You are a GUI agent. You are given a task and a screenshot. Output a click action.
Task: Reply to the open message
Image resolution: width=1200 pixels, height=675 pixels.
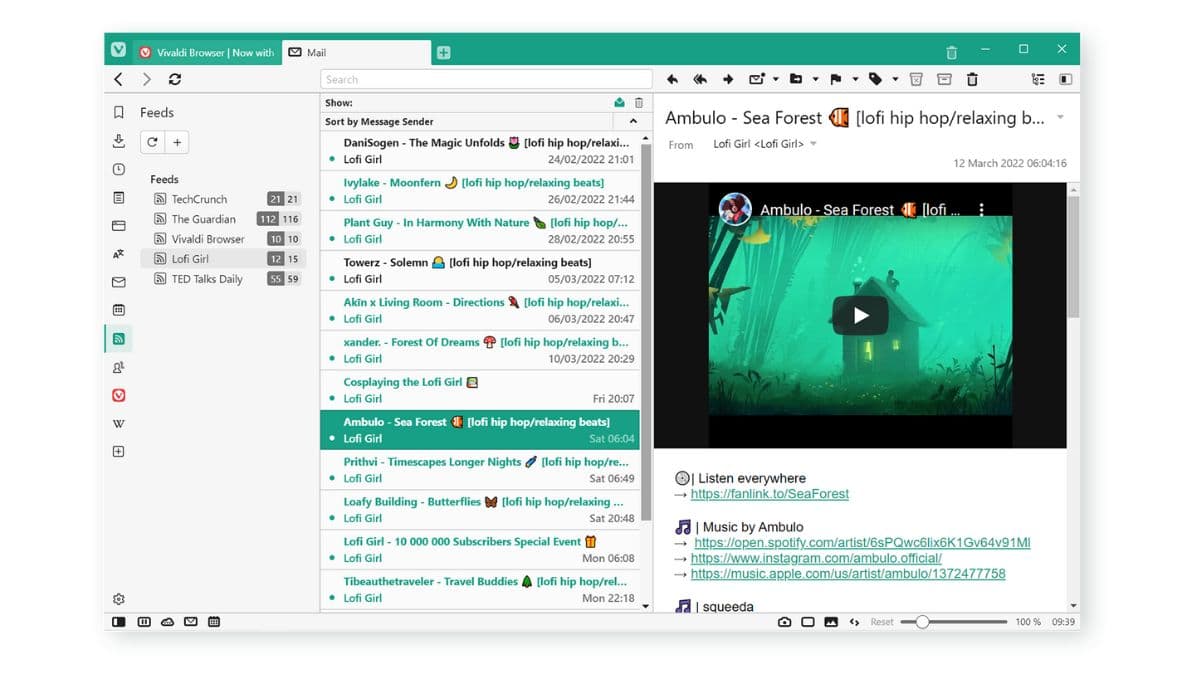(x=672, y=79)
